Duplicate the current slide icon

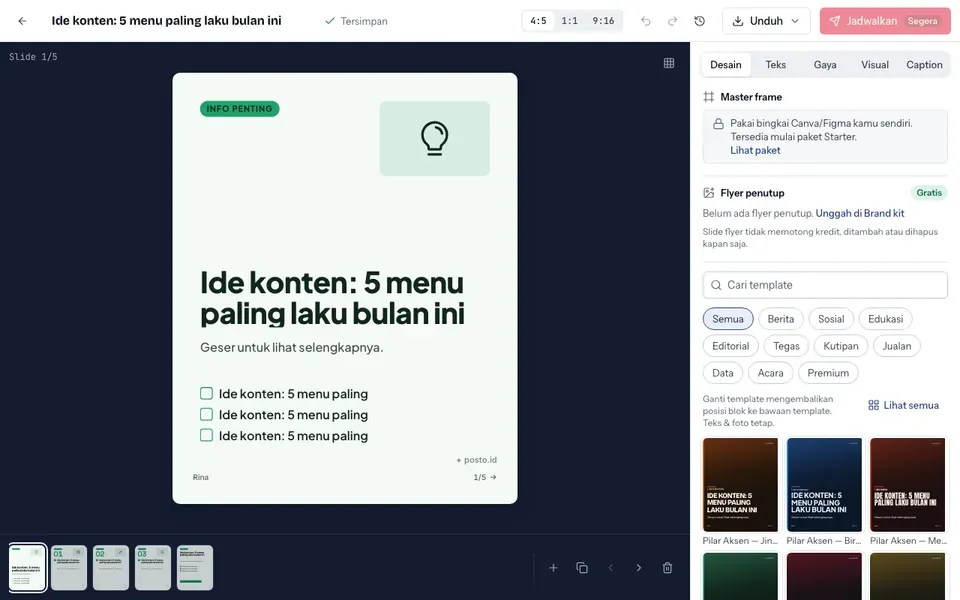coord(582,568)
